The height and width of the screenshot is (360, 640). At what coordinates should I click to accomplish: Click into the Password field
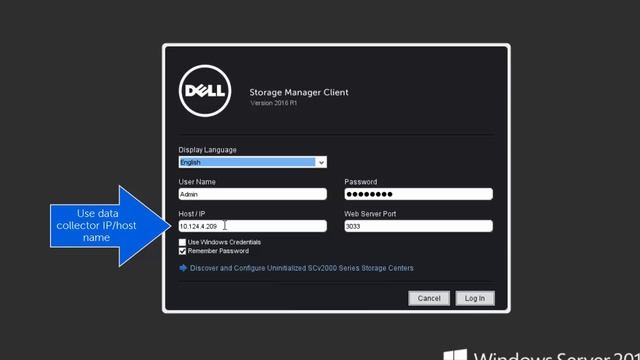[418, 194]
